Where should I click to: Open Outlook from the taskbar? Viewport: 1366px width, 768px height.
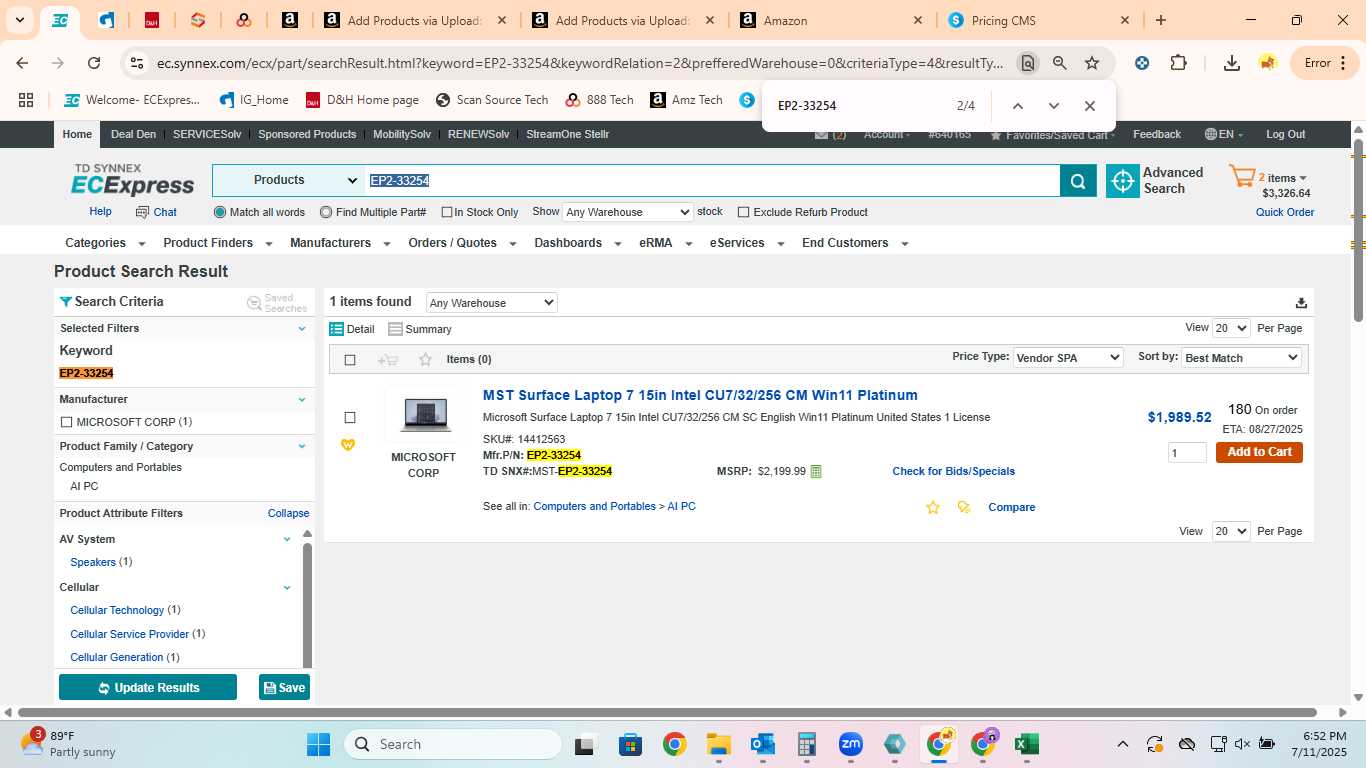763,744
